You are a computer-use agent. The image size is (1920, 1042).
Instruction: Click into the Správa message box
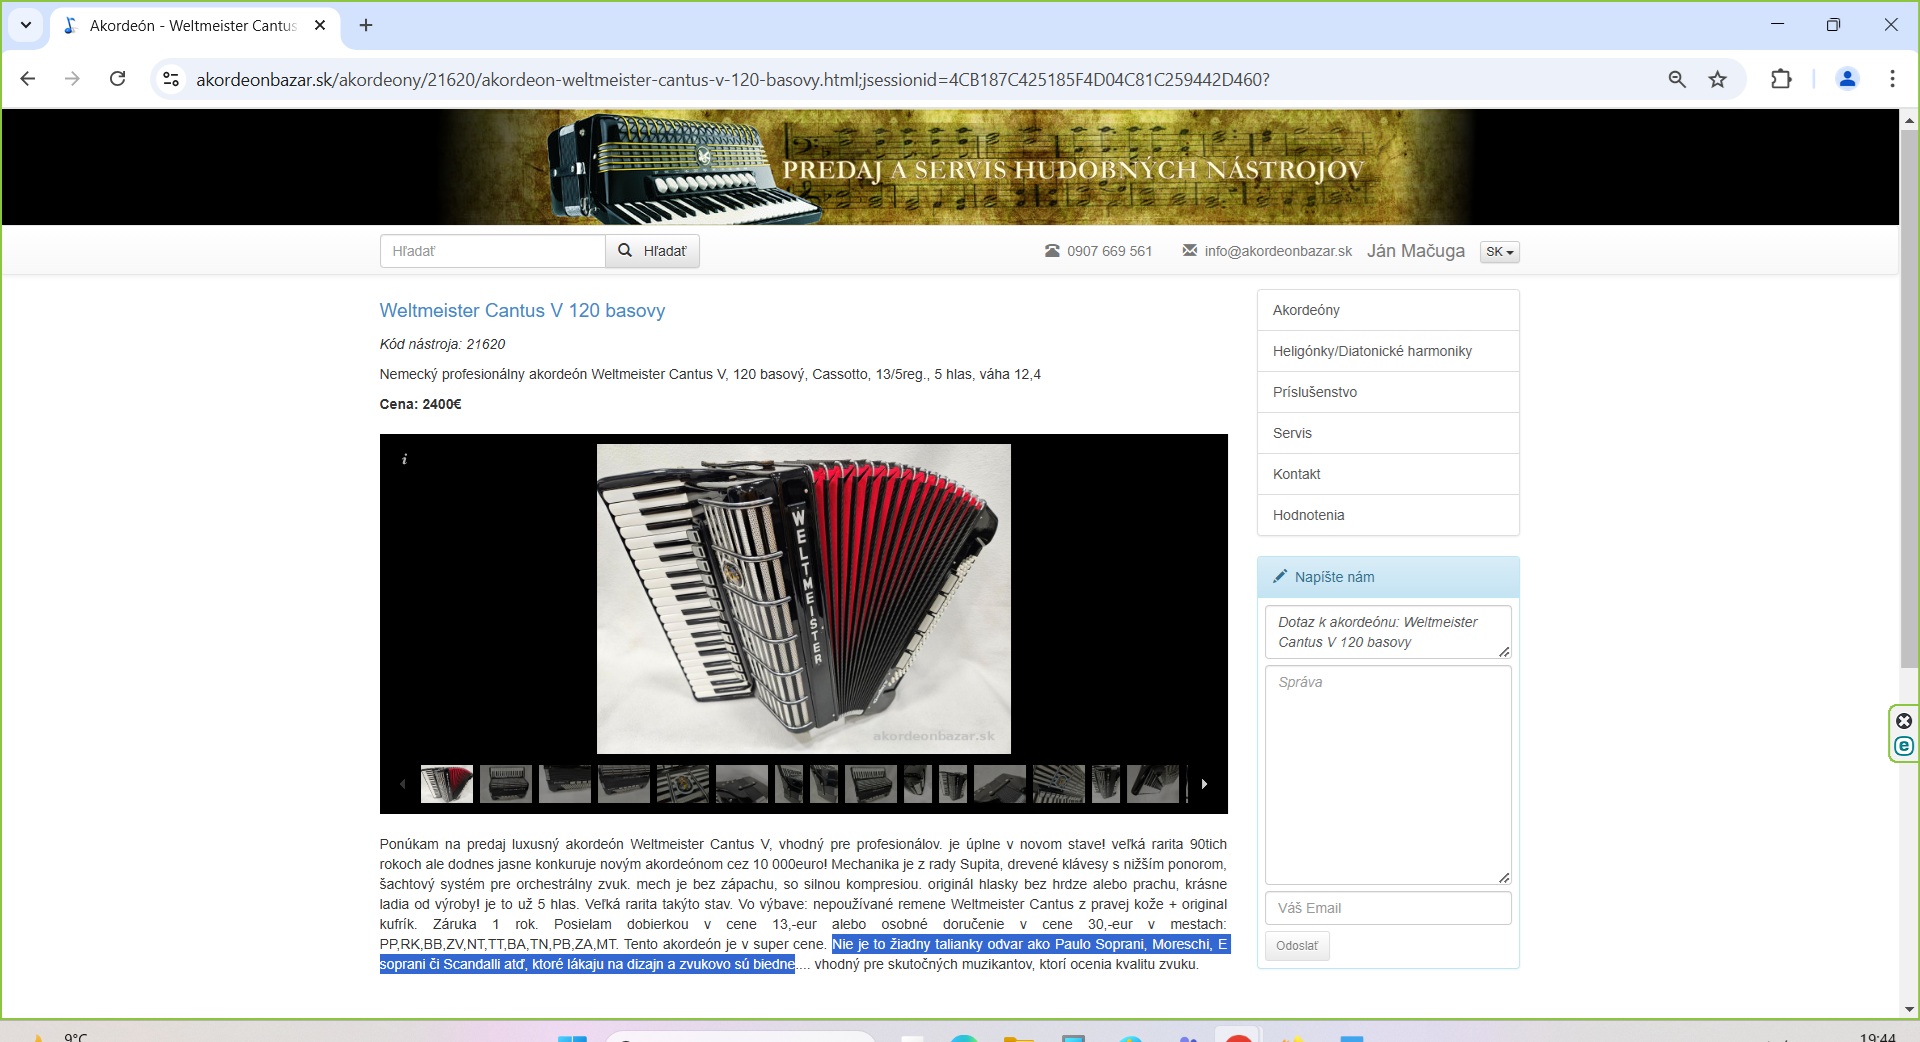[x=1388, y=775]
